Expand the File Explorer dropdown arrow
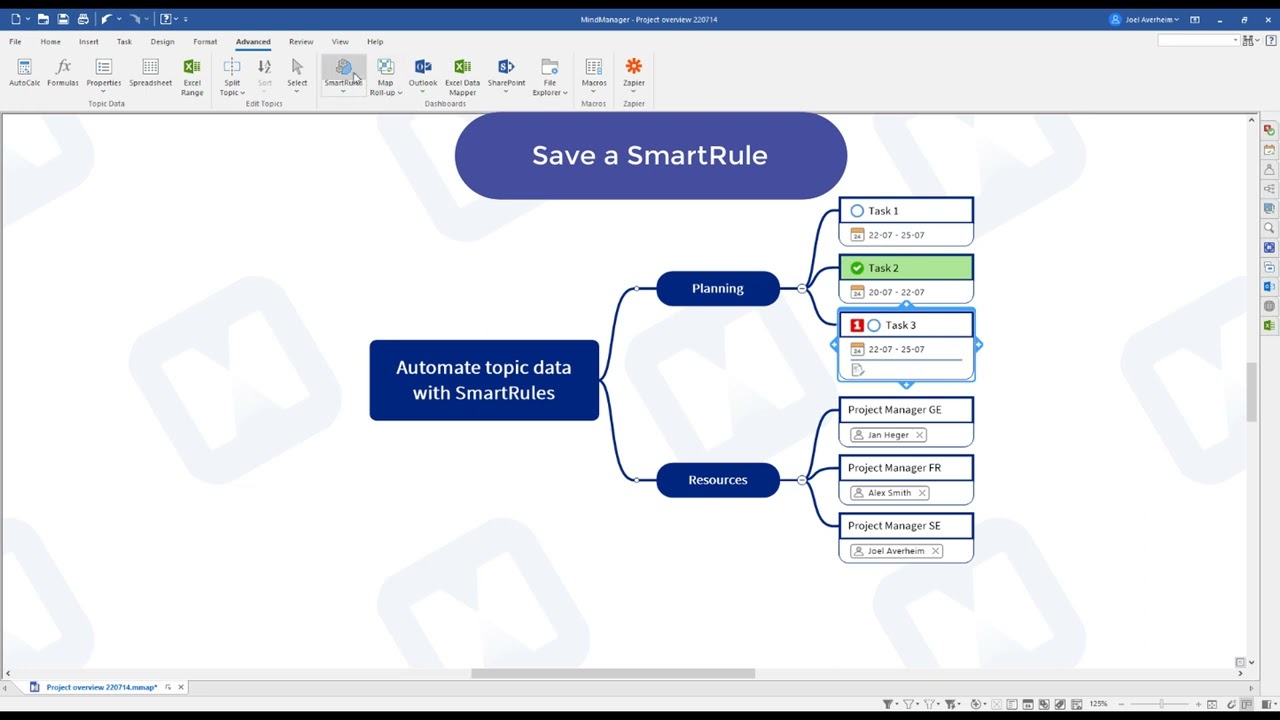The image size is (1280, 720). [565, 93]
